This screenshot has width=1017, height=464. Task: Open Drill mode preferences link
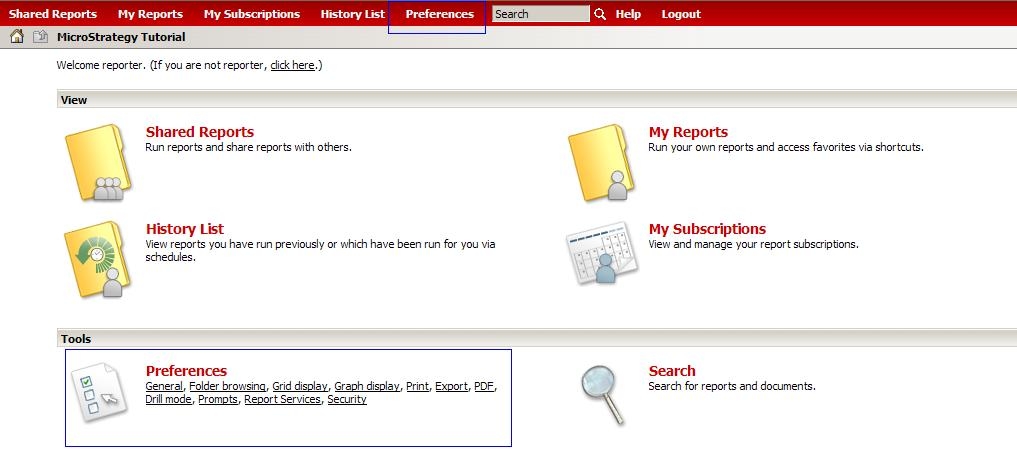[x=169, y=399]
